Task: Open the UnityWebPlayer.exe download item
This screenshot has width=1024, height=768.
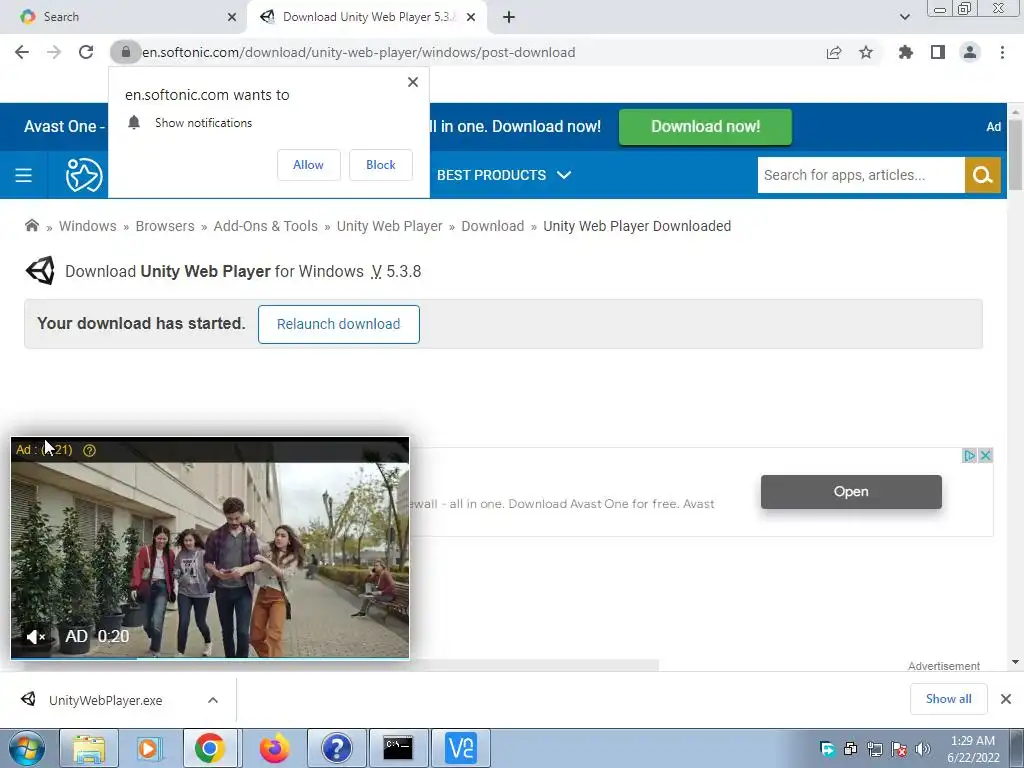Action: 104,700
